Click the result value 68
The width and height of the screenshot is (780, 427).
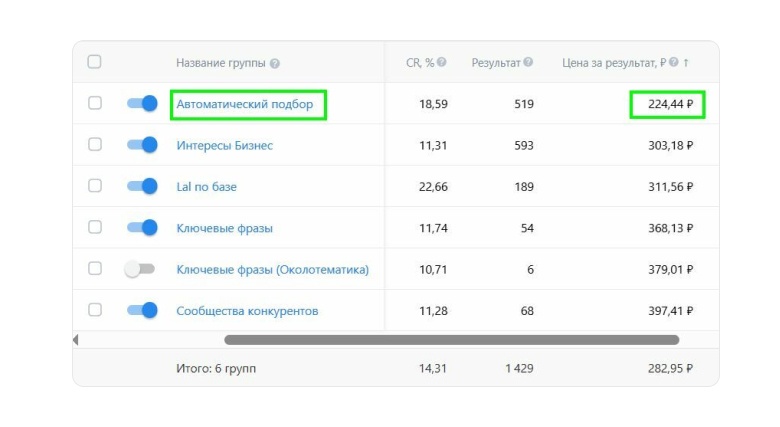click(x=527, y=311)
